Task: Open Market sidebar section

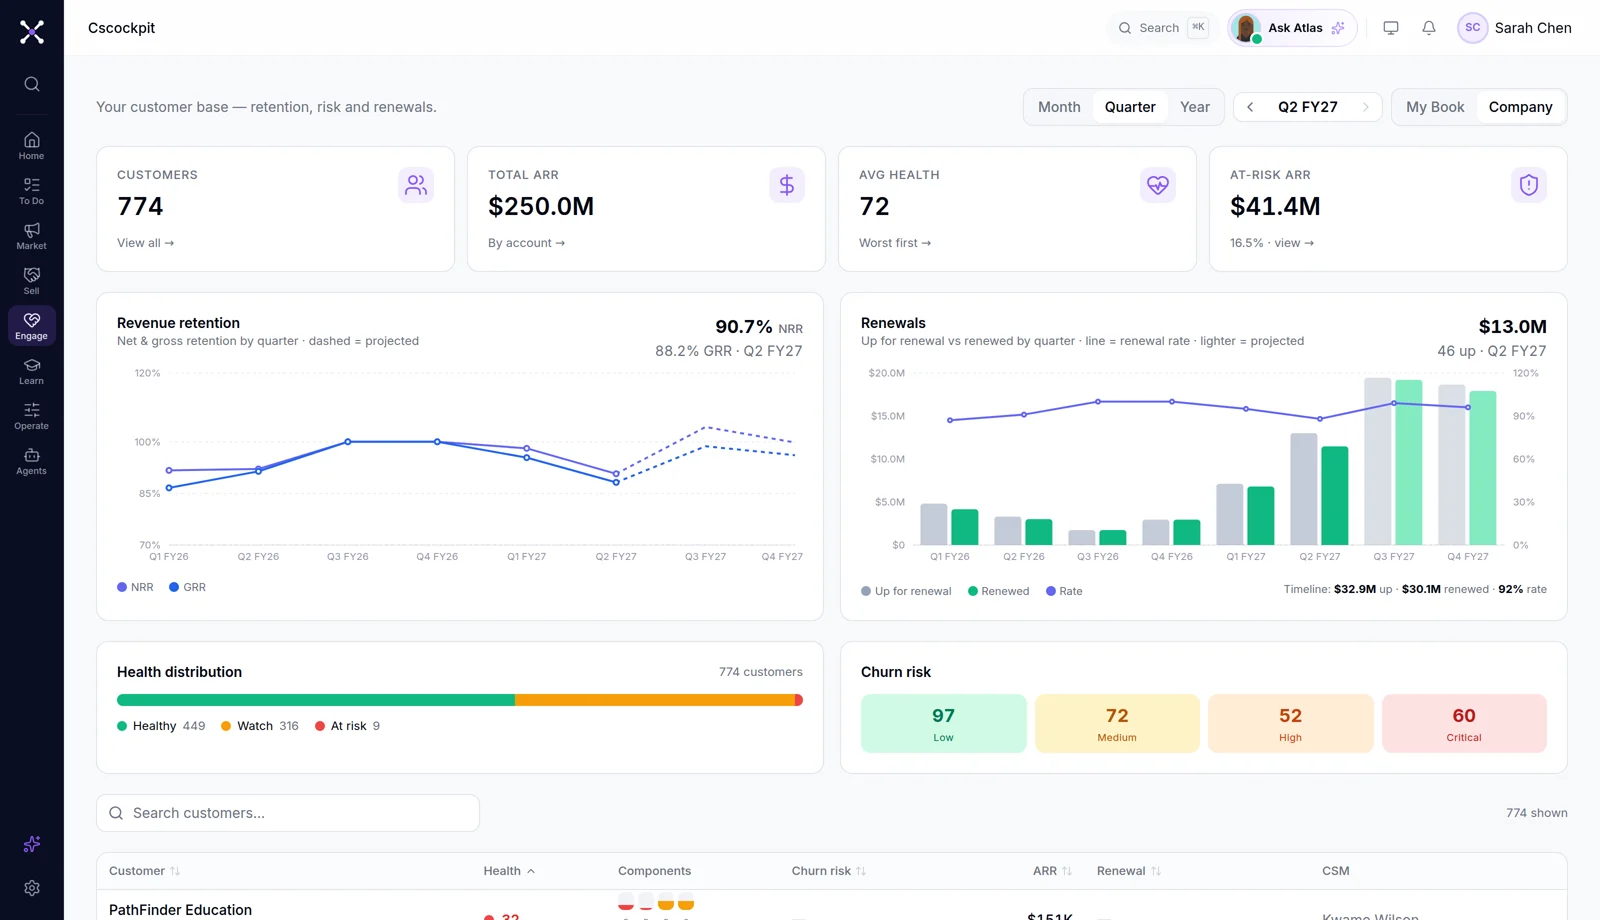Action: [x=32, y=235]
